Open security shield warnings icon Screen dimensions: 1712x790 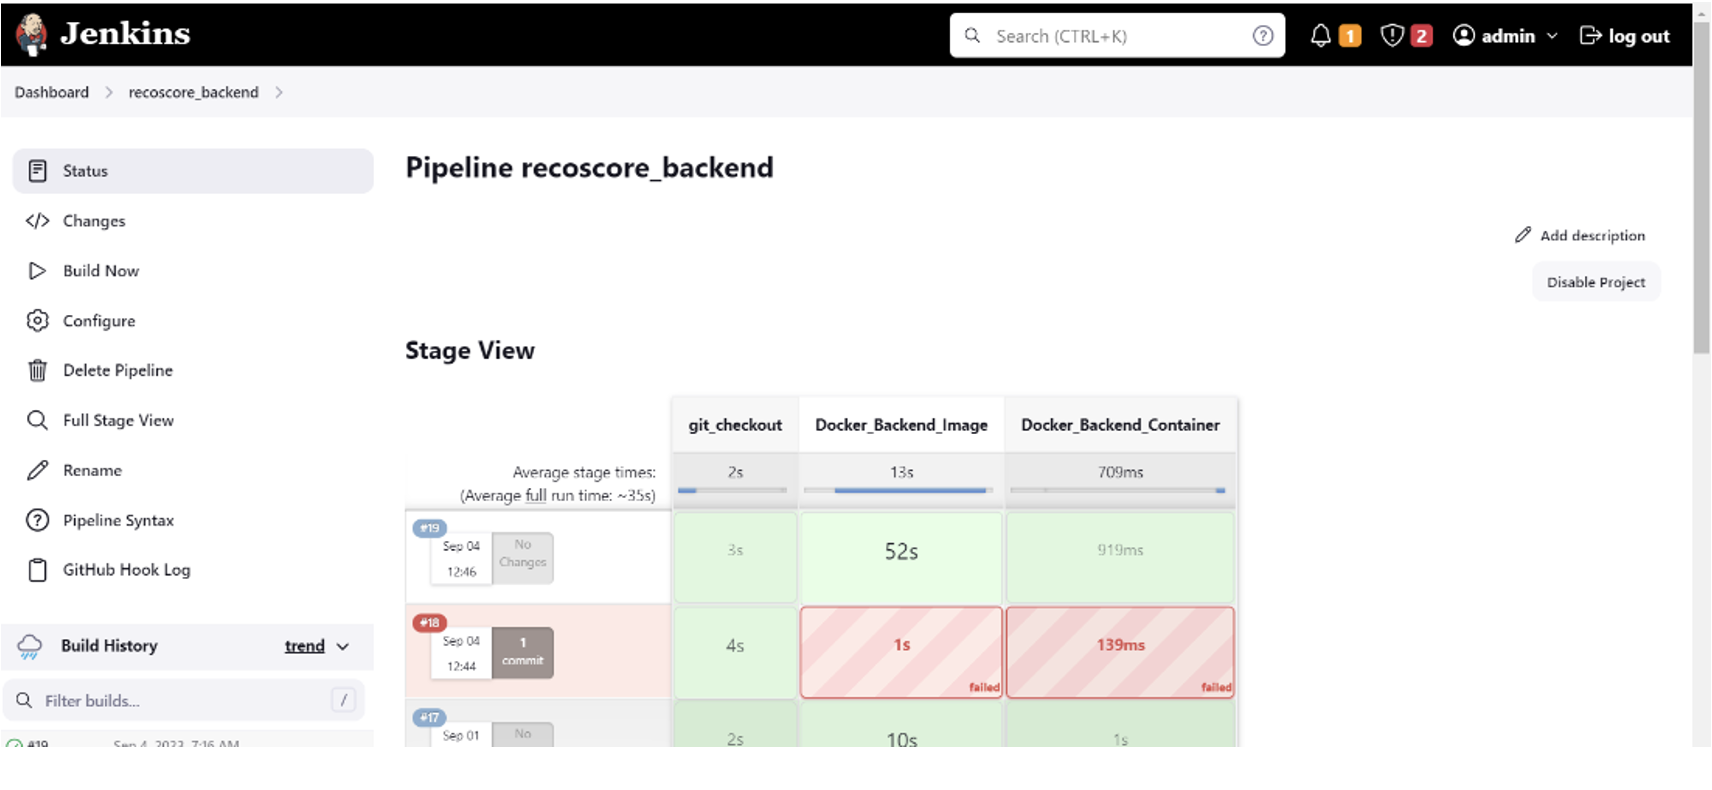(1391, 36)
